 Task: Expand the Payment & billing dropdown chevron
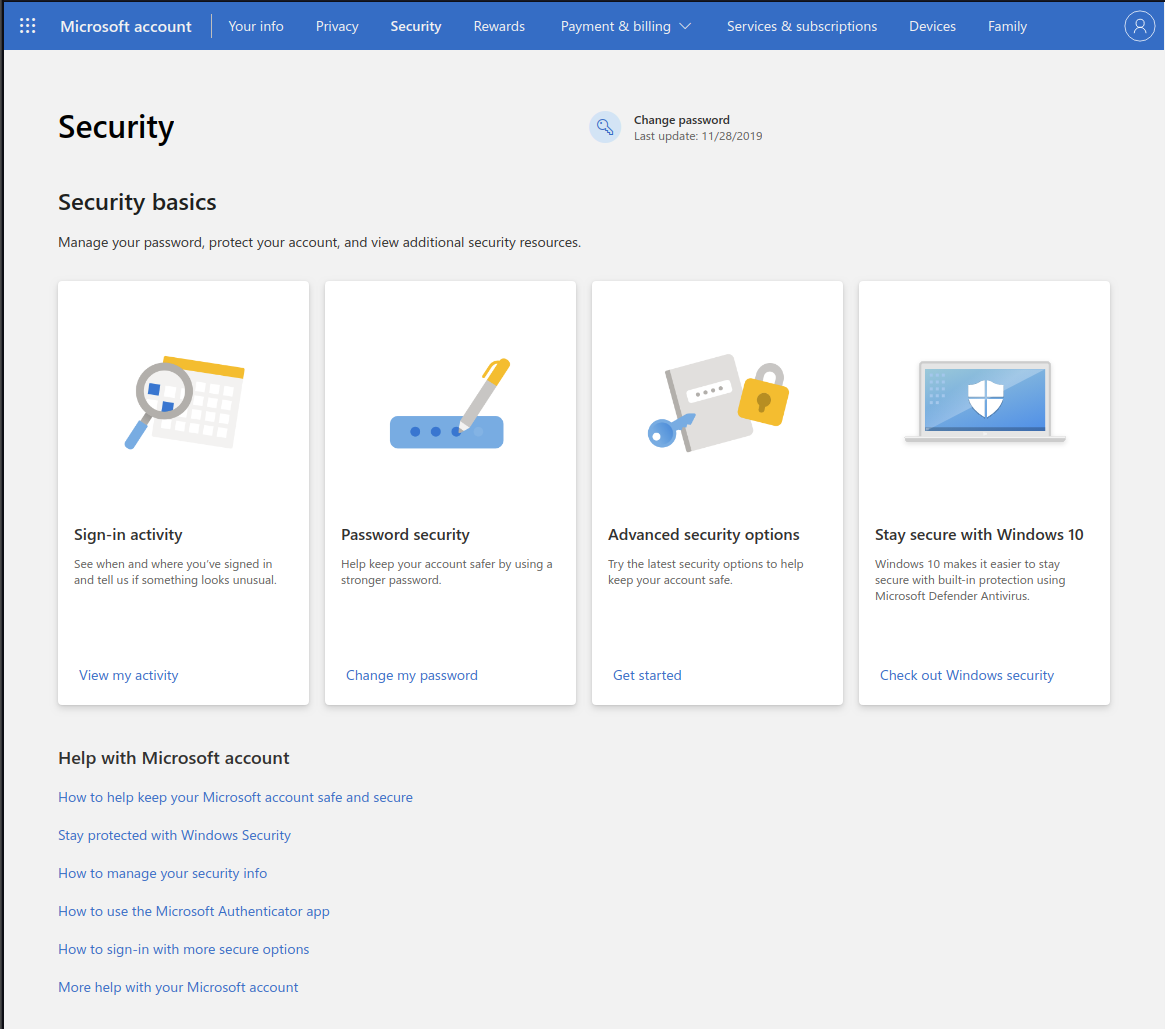point(686,26)
